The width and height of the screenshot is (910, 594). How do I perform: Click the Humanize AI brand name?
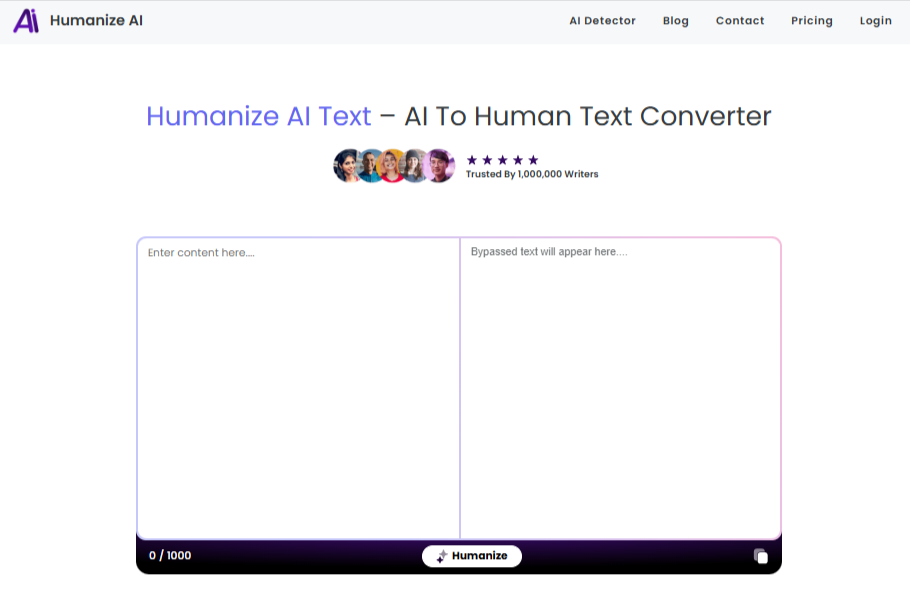coord(96,21)
